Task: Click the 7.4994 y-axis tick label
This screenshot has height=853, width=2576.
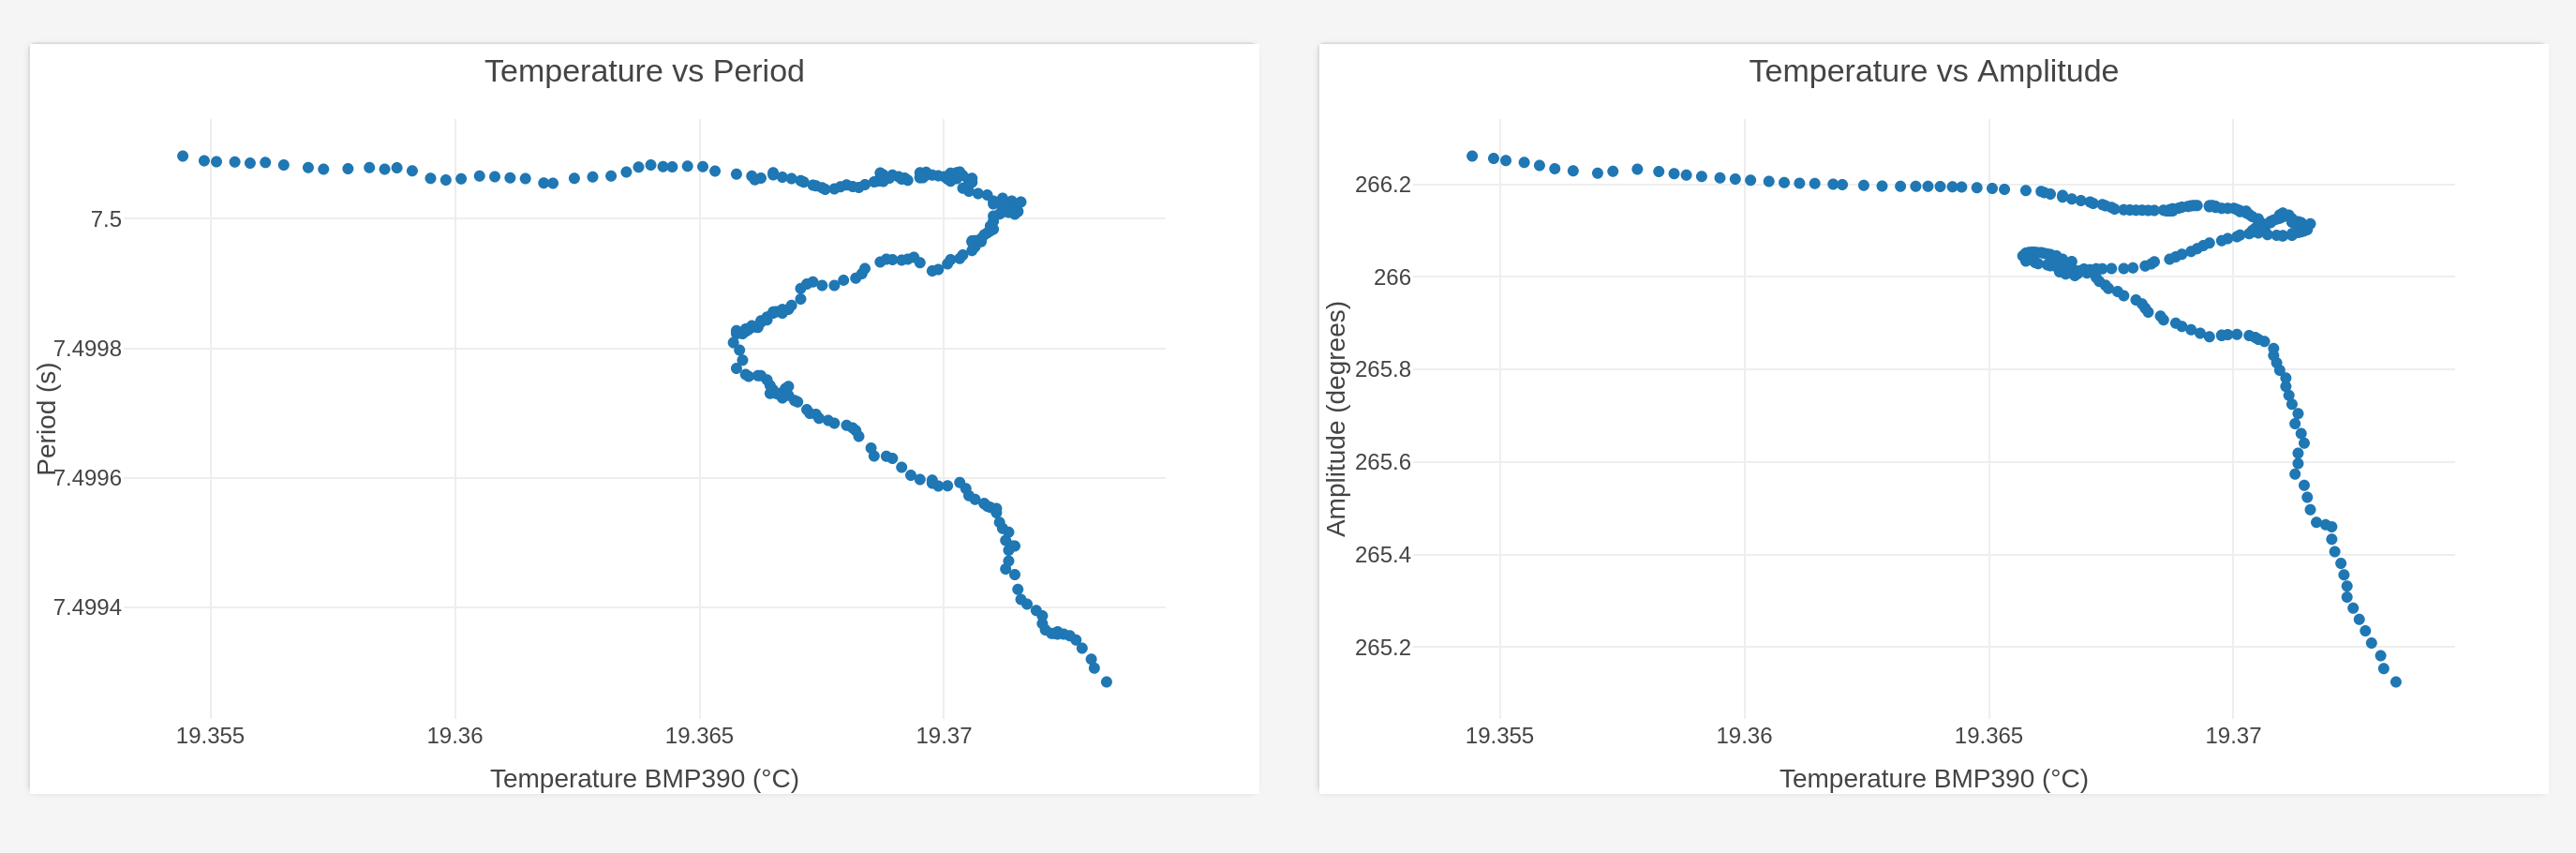Action: (87, 607)
